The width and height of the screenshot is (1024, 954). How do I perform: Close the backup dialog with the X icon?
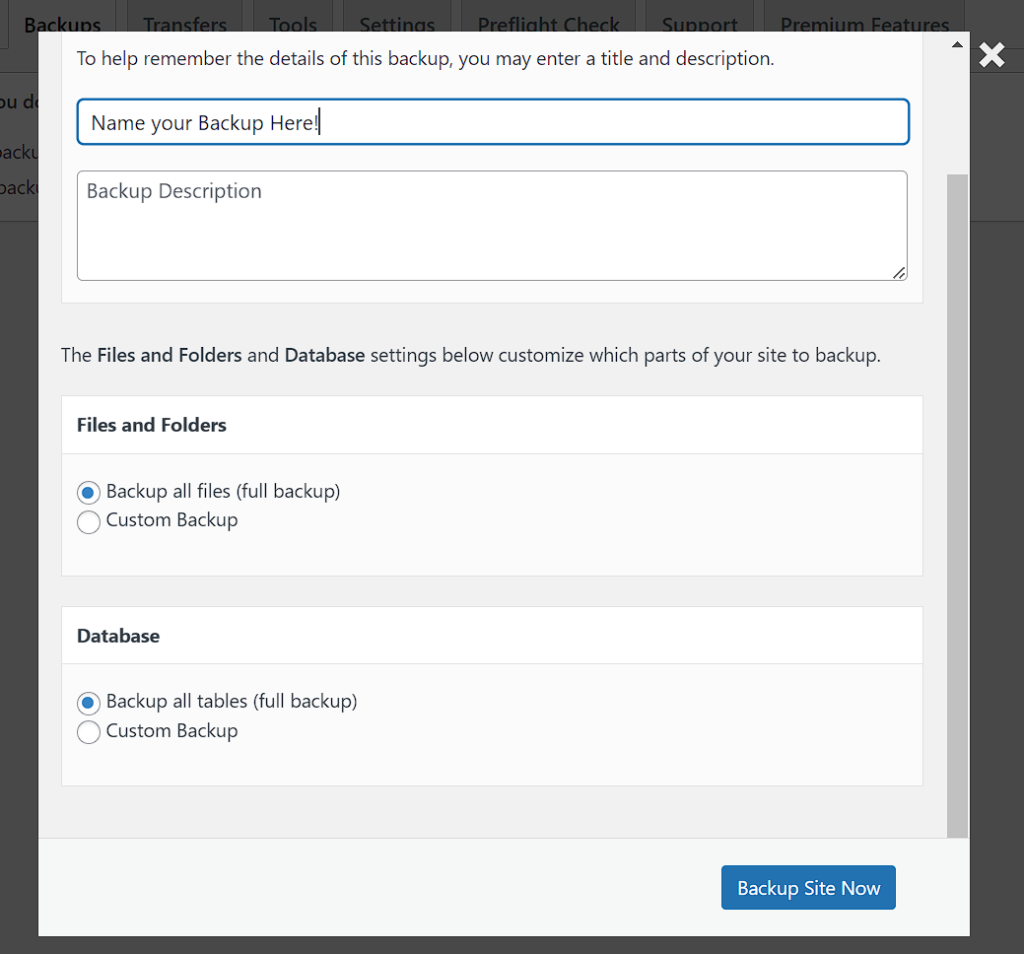click(991, 55)
